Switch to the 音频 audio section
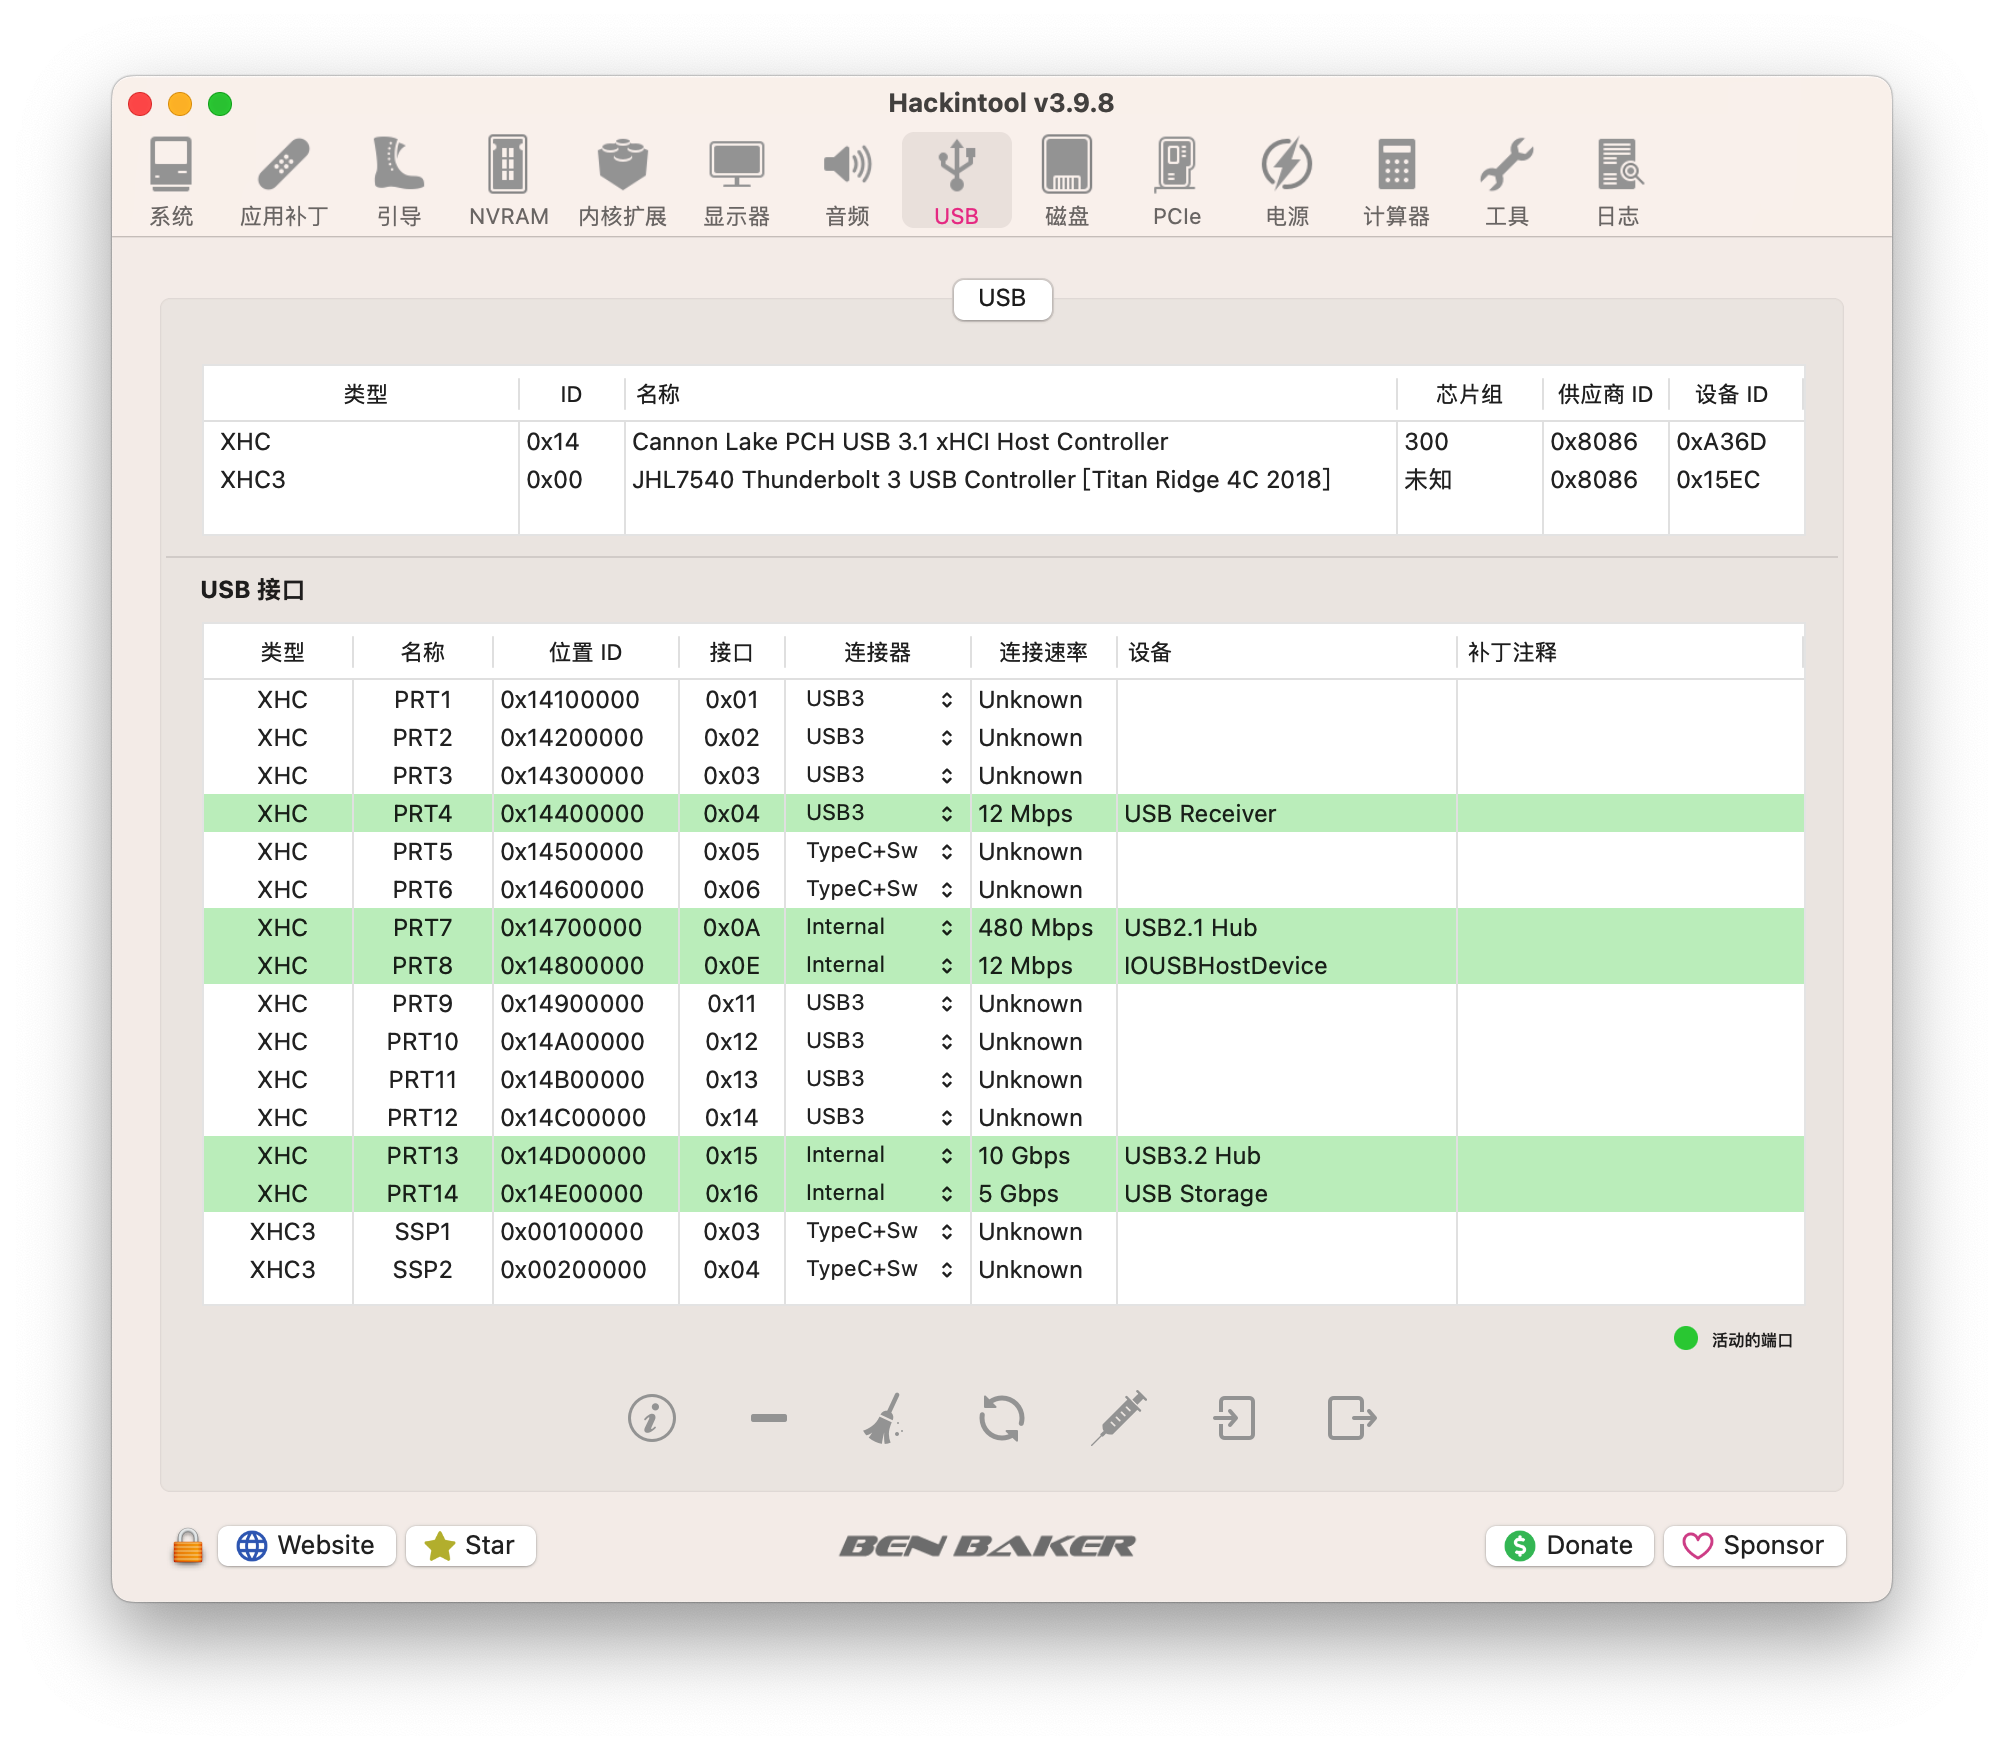The height and width of the screenshot is (1750, 2004). (x=847, y=182)
